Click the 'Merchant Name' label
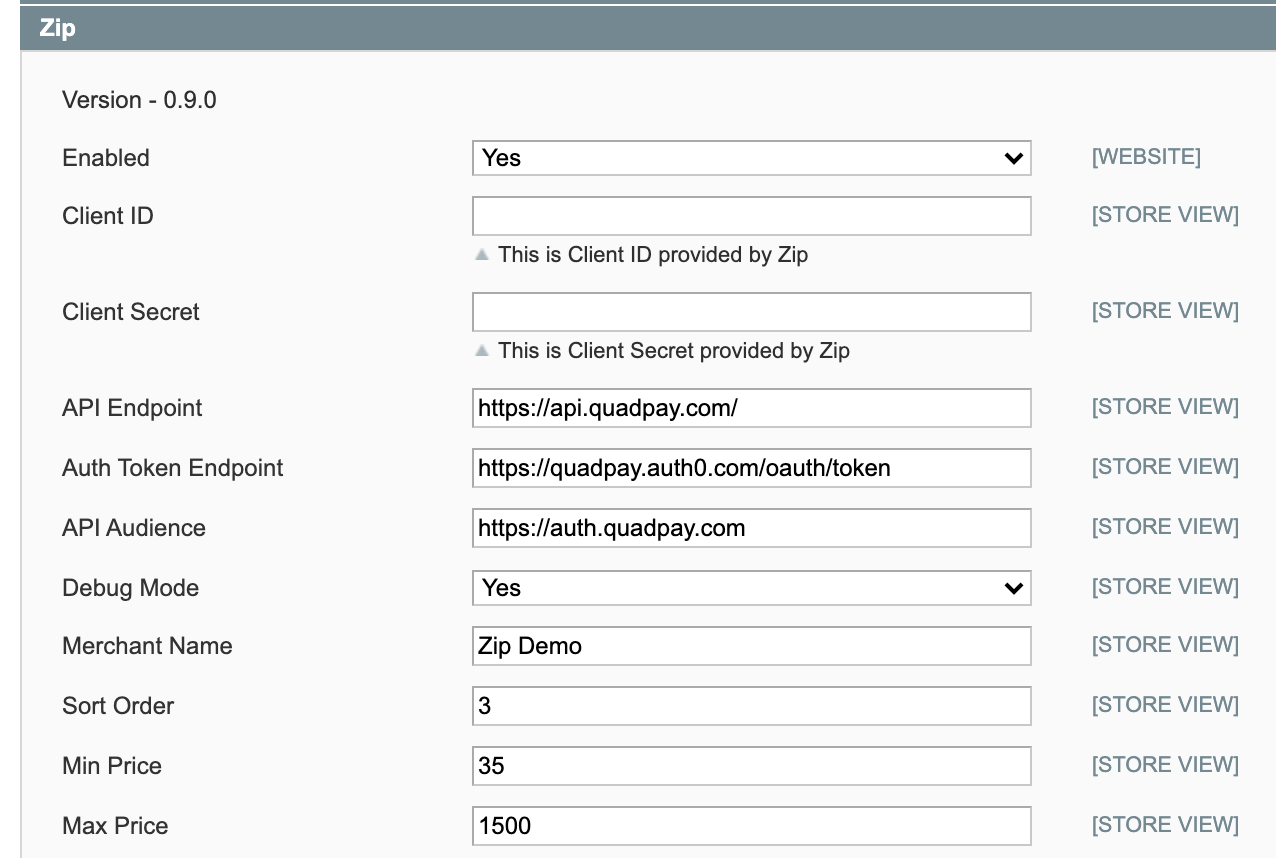The image size is (1276, 858). click(147, 646)
